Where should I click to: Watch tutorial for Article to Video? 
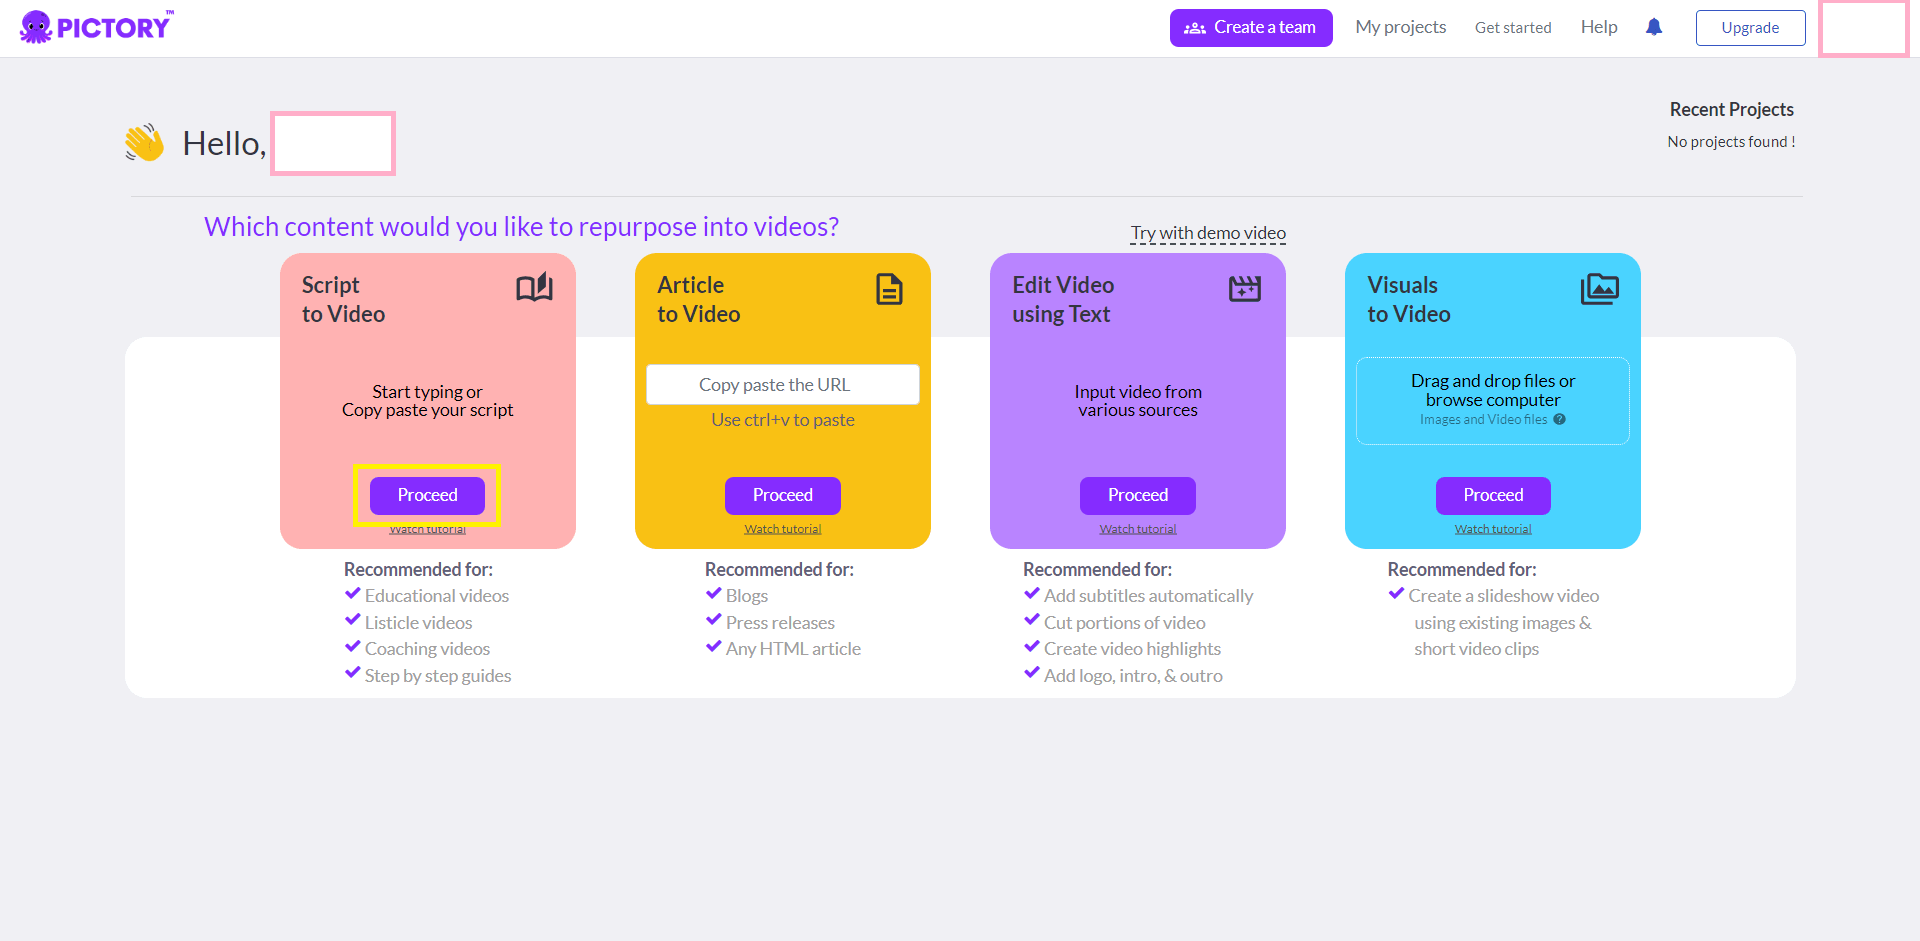click(783, 529)
